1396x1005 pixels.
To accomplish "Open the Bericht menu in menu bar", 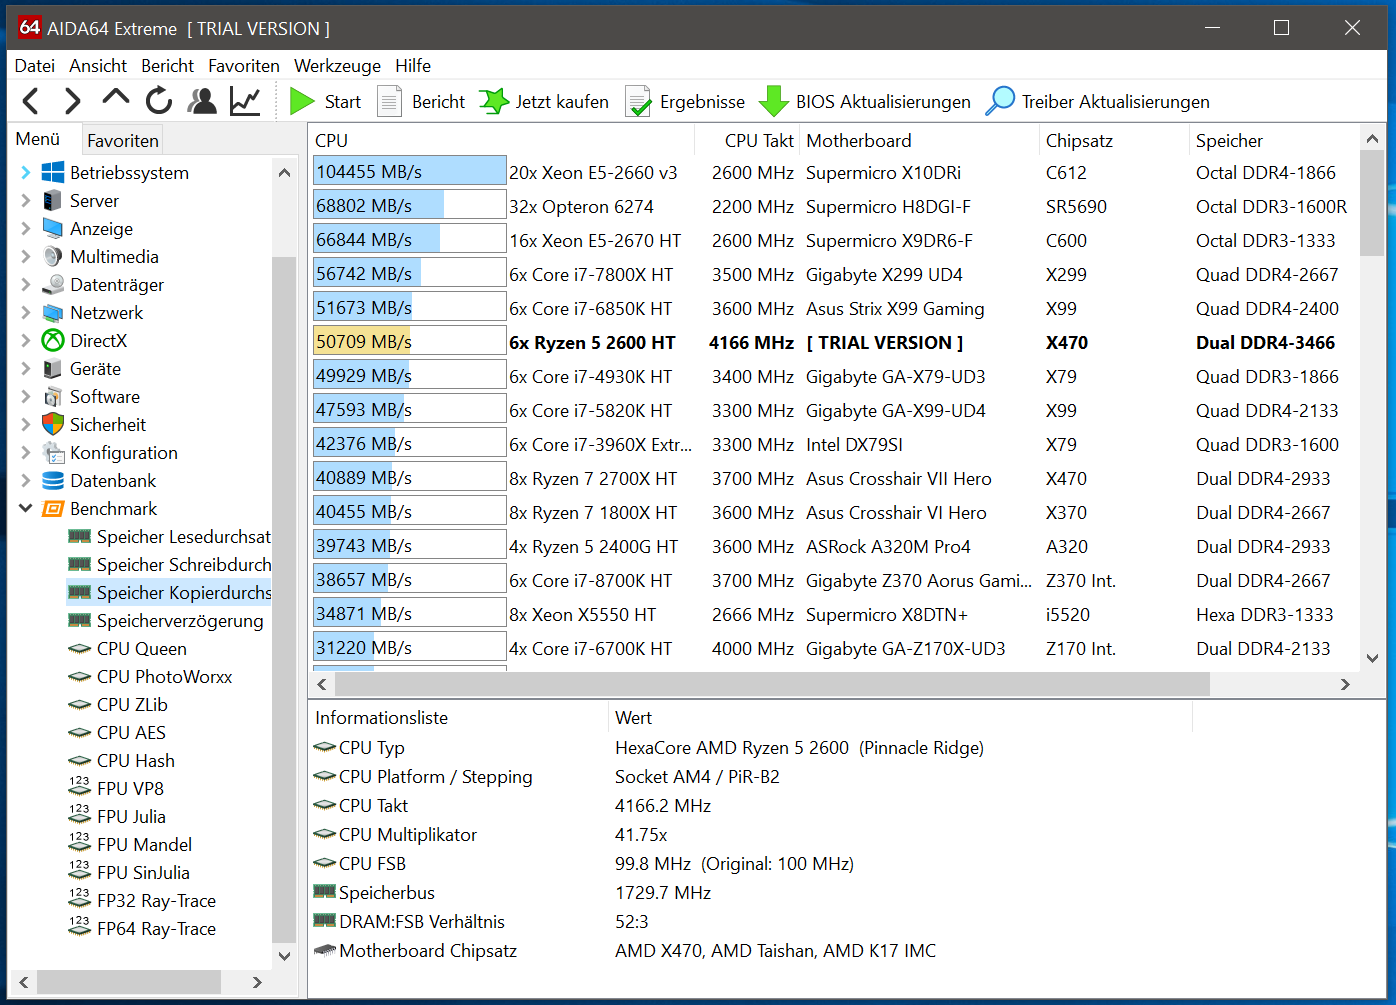I will pyautogui.click(x=168, y=65).
